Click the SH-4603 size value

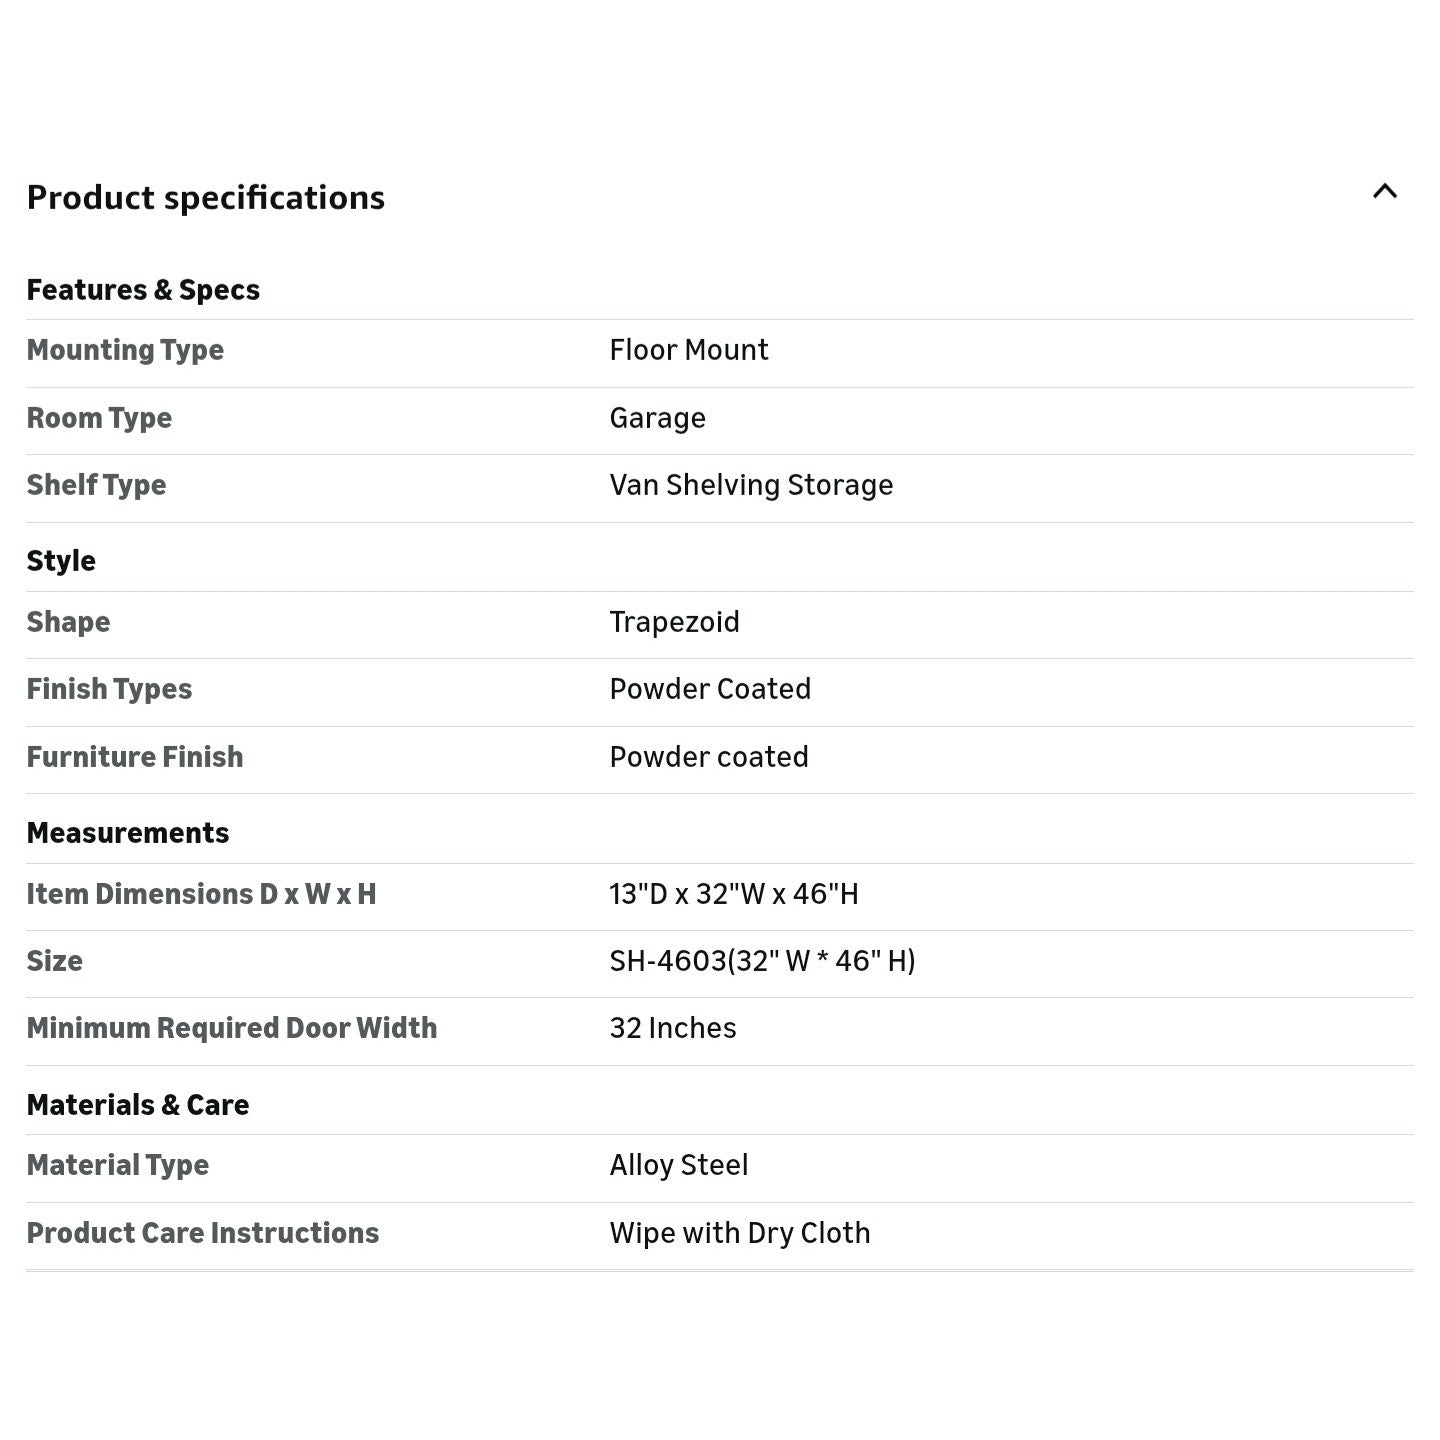(762, 961)
